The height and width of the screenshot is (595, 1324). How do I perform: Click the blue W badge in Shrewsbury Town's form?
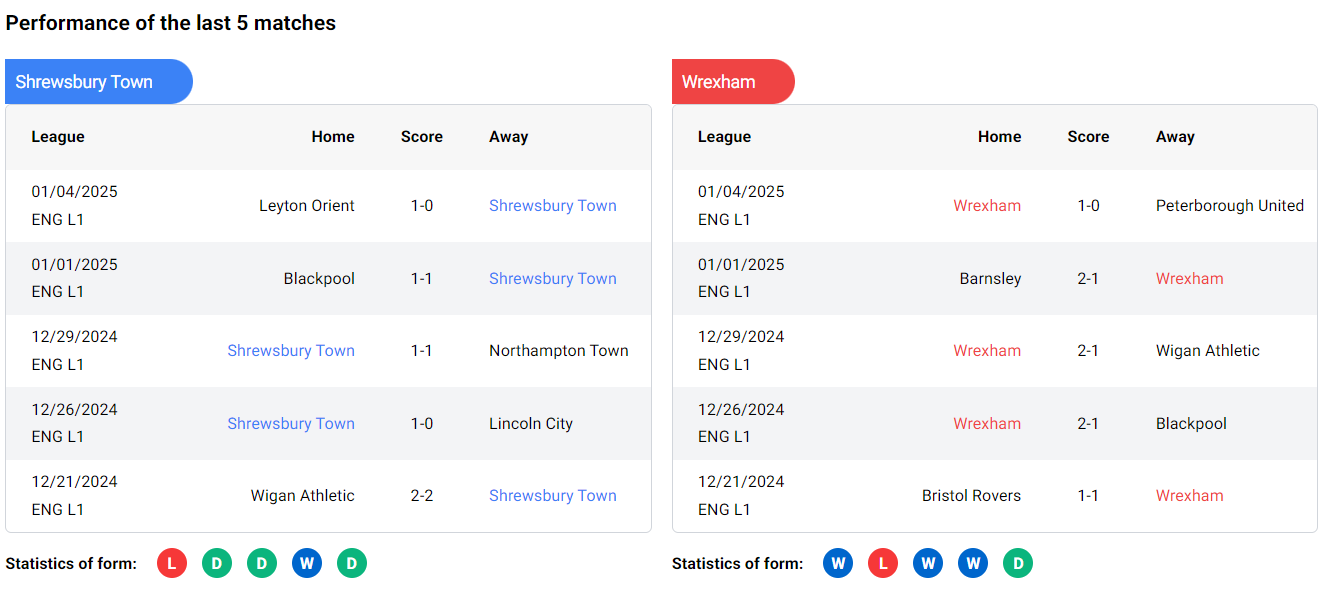pos(307,563)
